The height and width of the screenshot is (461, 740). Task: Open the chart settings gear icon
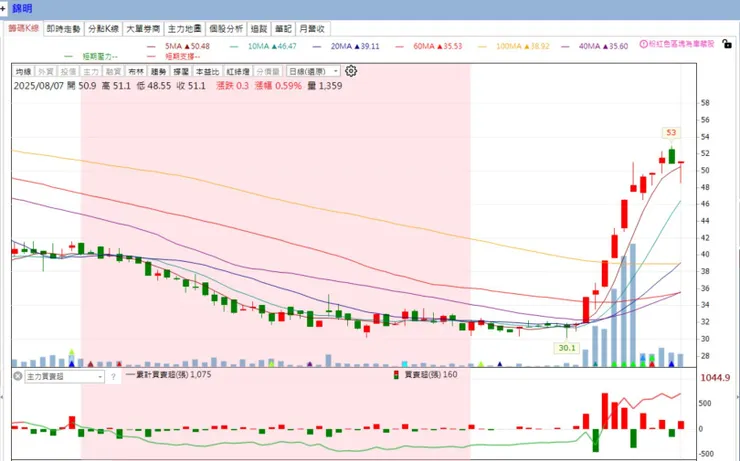click(351, 71)
